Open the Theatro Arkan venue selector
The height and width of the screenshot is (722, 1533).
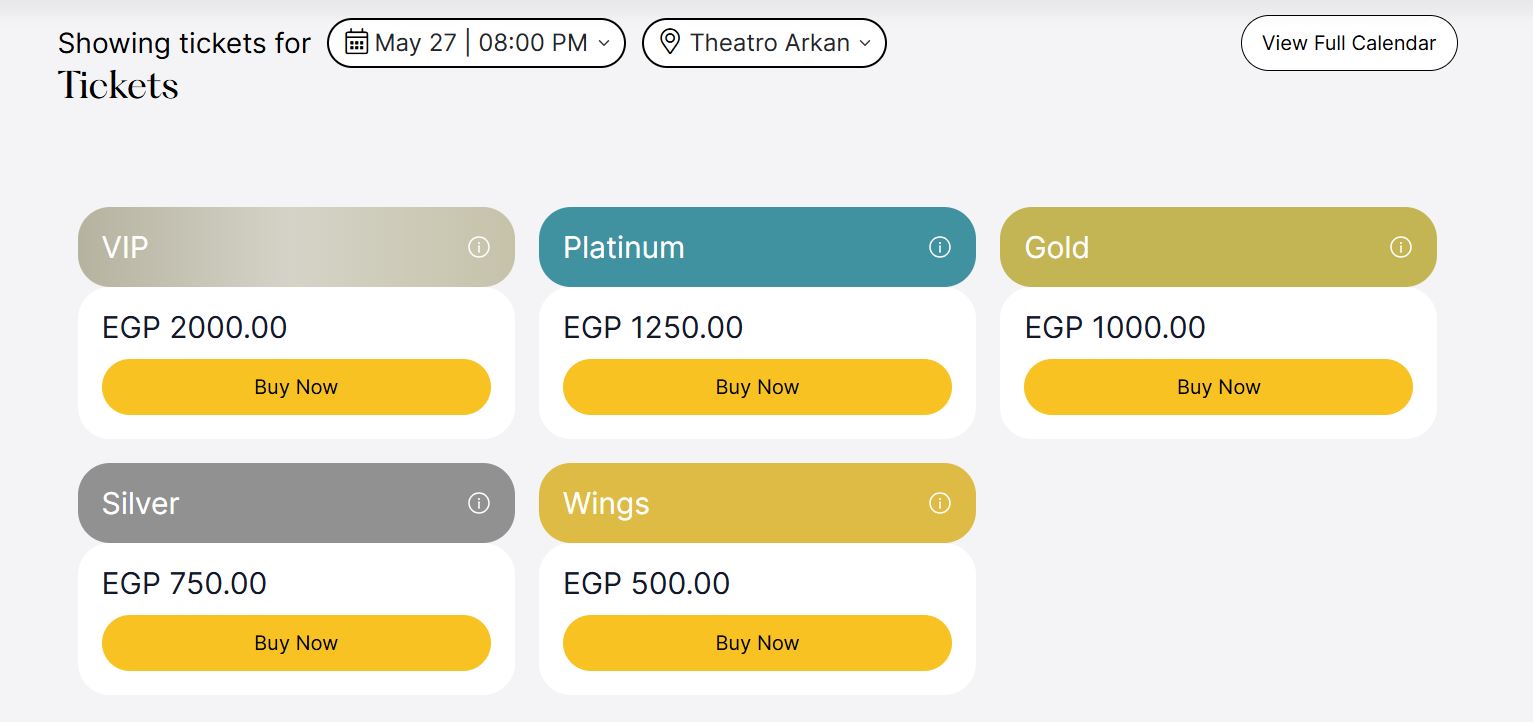coord(764,43)
